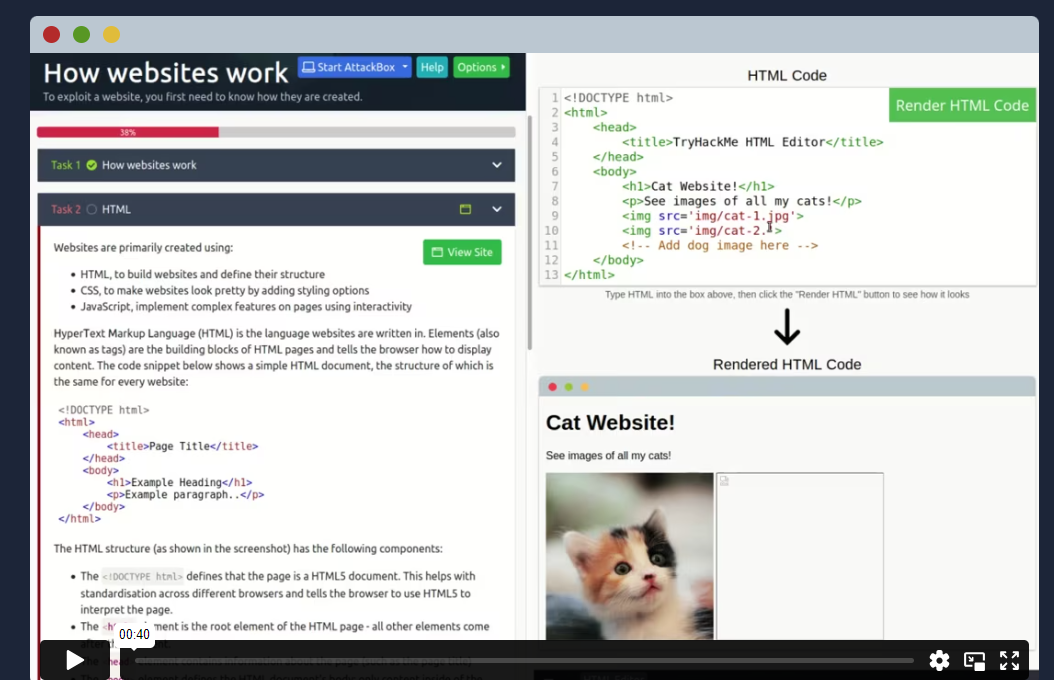Screen dimensions: 1054x680
Task: Click the video timeline progress bar
Action: click(524, 661)
